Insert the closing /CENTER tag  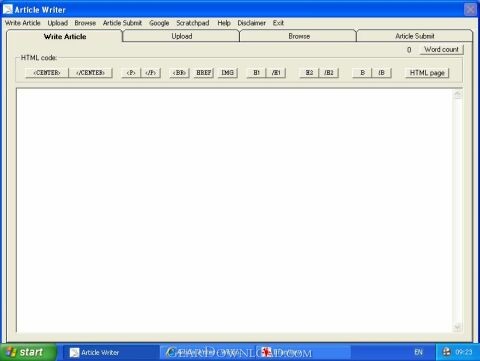[x=90, y=73]
